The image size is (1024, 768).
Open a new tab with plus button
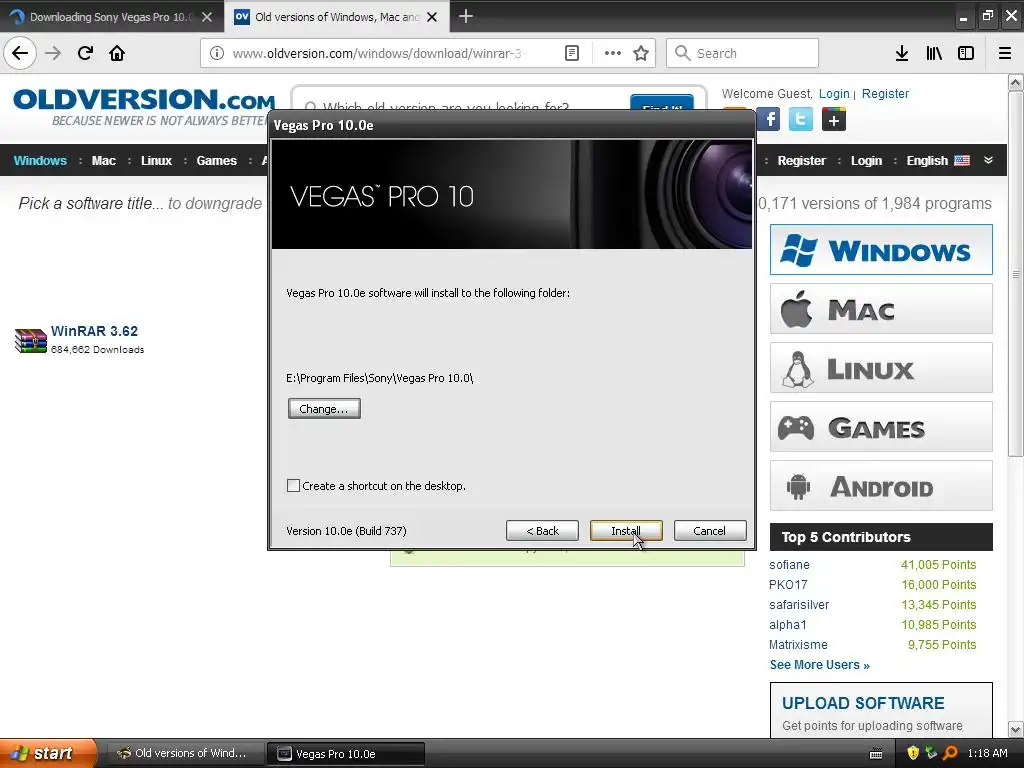[x=466, y=16]
